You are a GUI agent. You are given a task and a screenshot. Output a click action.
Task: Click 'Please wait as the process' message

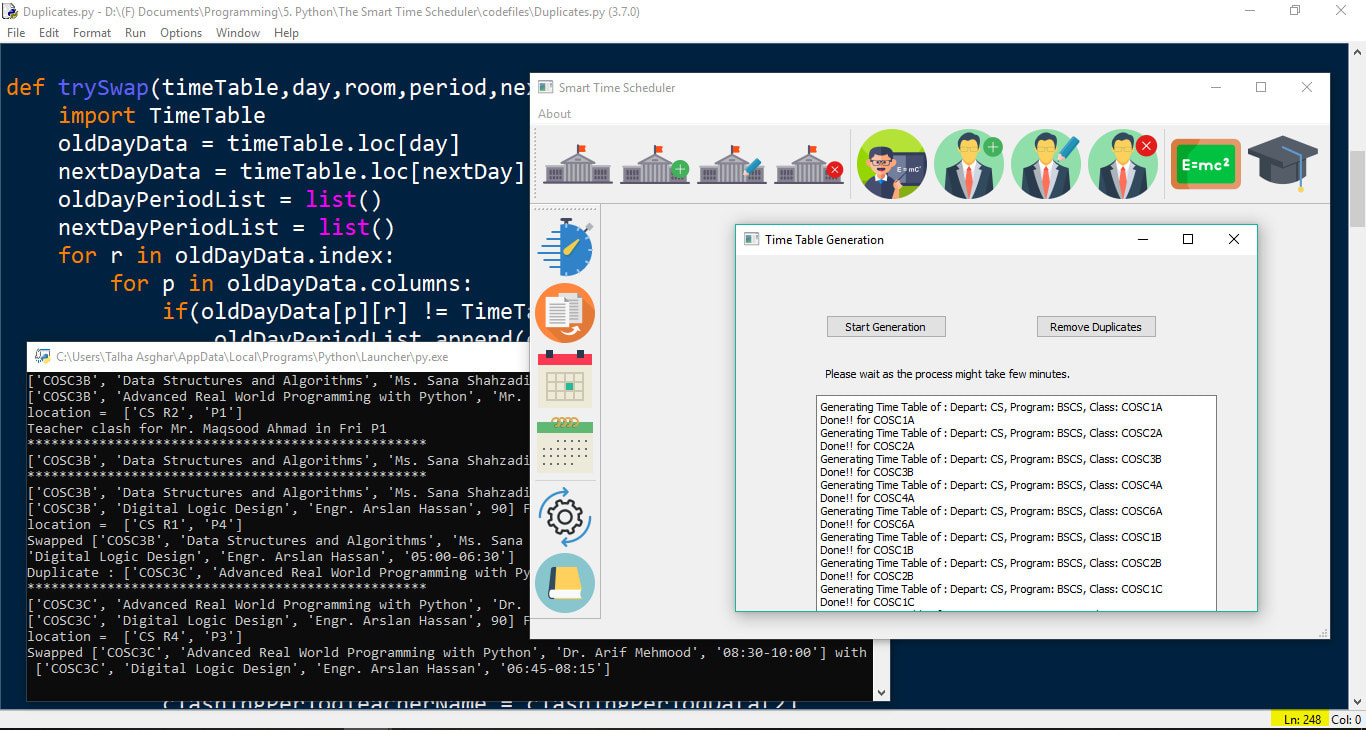click(947, 374)
